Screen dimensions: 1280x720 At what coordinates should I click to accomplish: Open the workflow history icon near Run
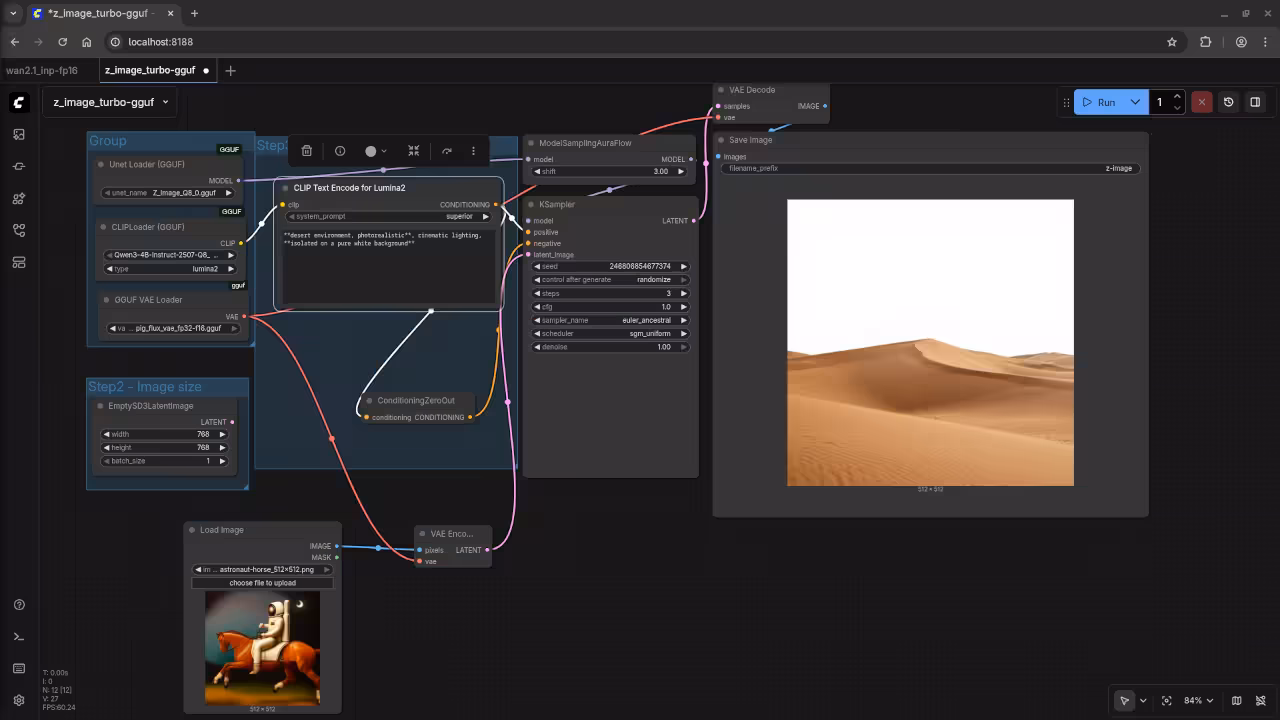1229,102
